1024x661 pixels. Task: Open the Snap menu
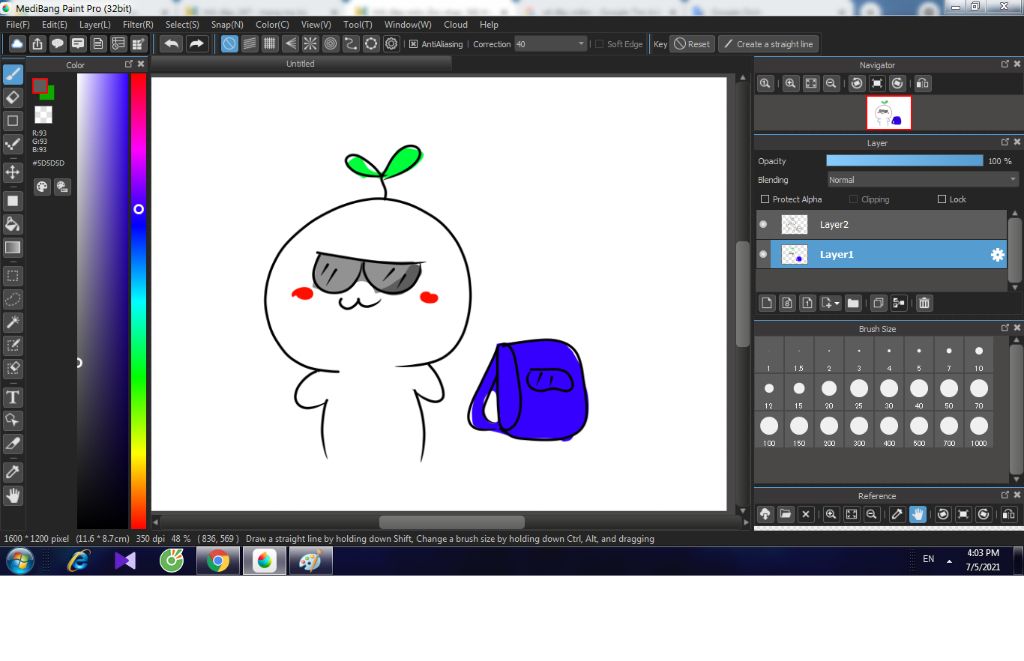click(x=227, y=24)
